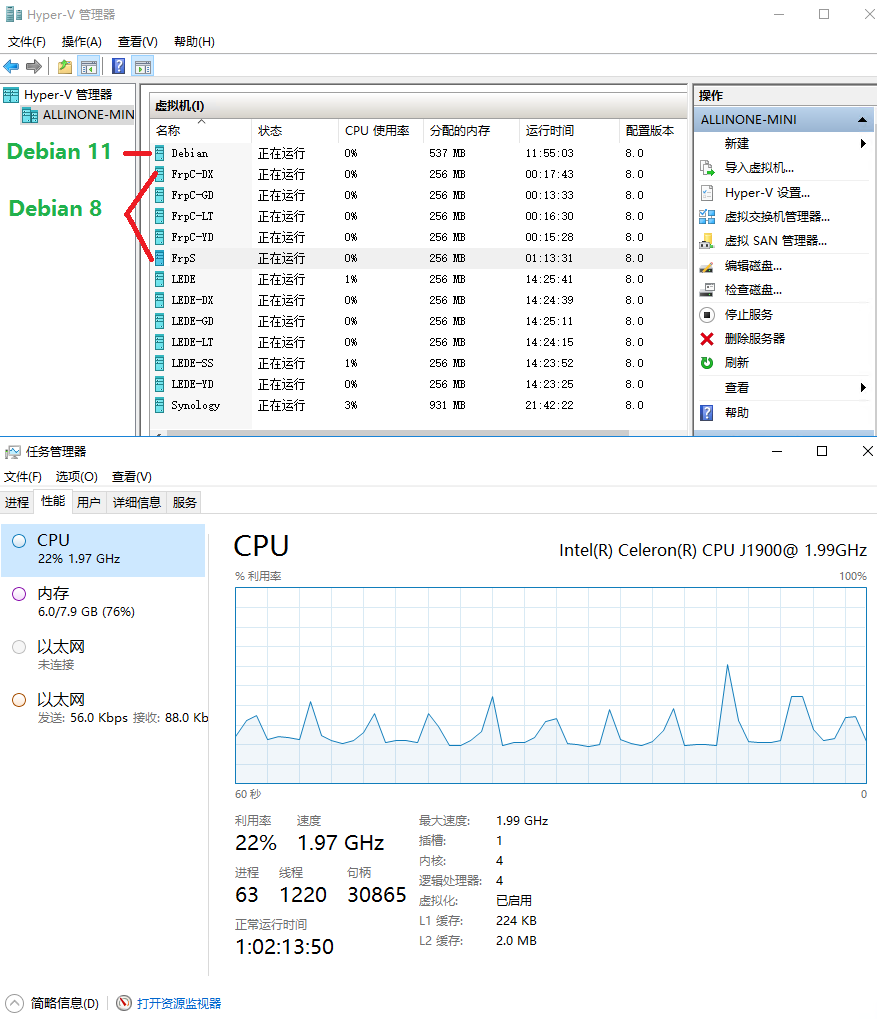Click the 导入虚拟机 import icon
877x1019 pixels.
707,168
